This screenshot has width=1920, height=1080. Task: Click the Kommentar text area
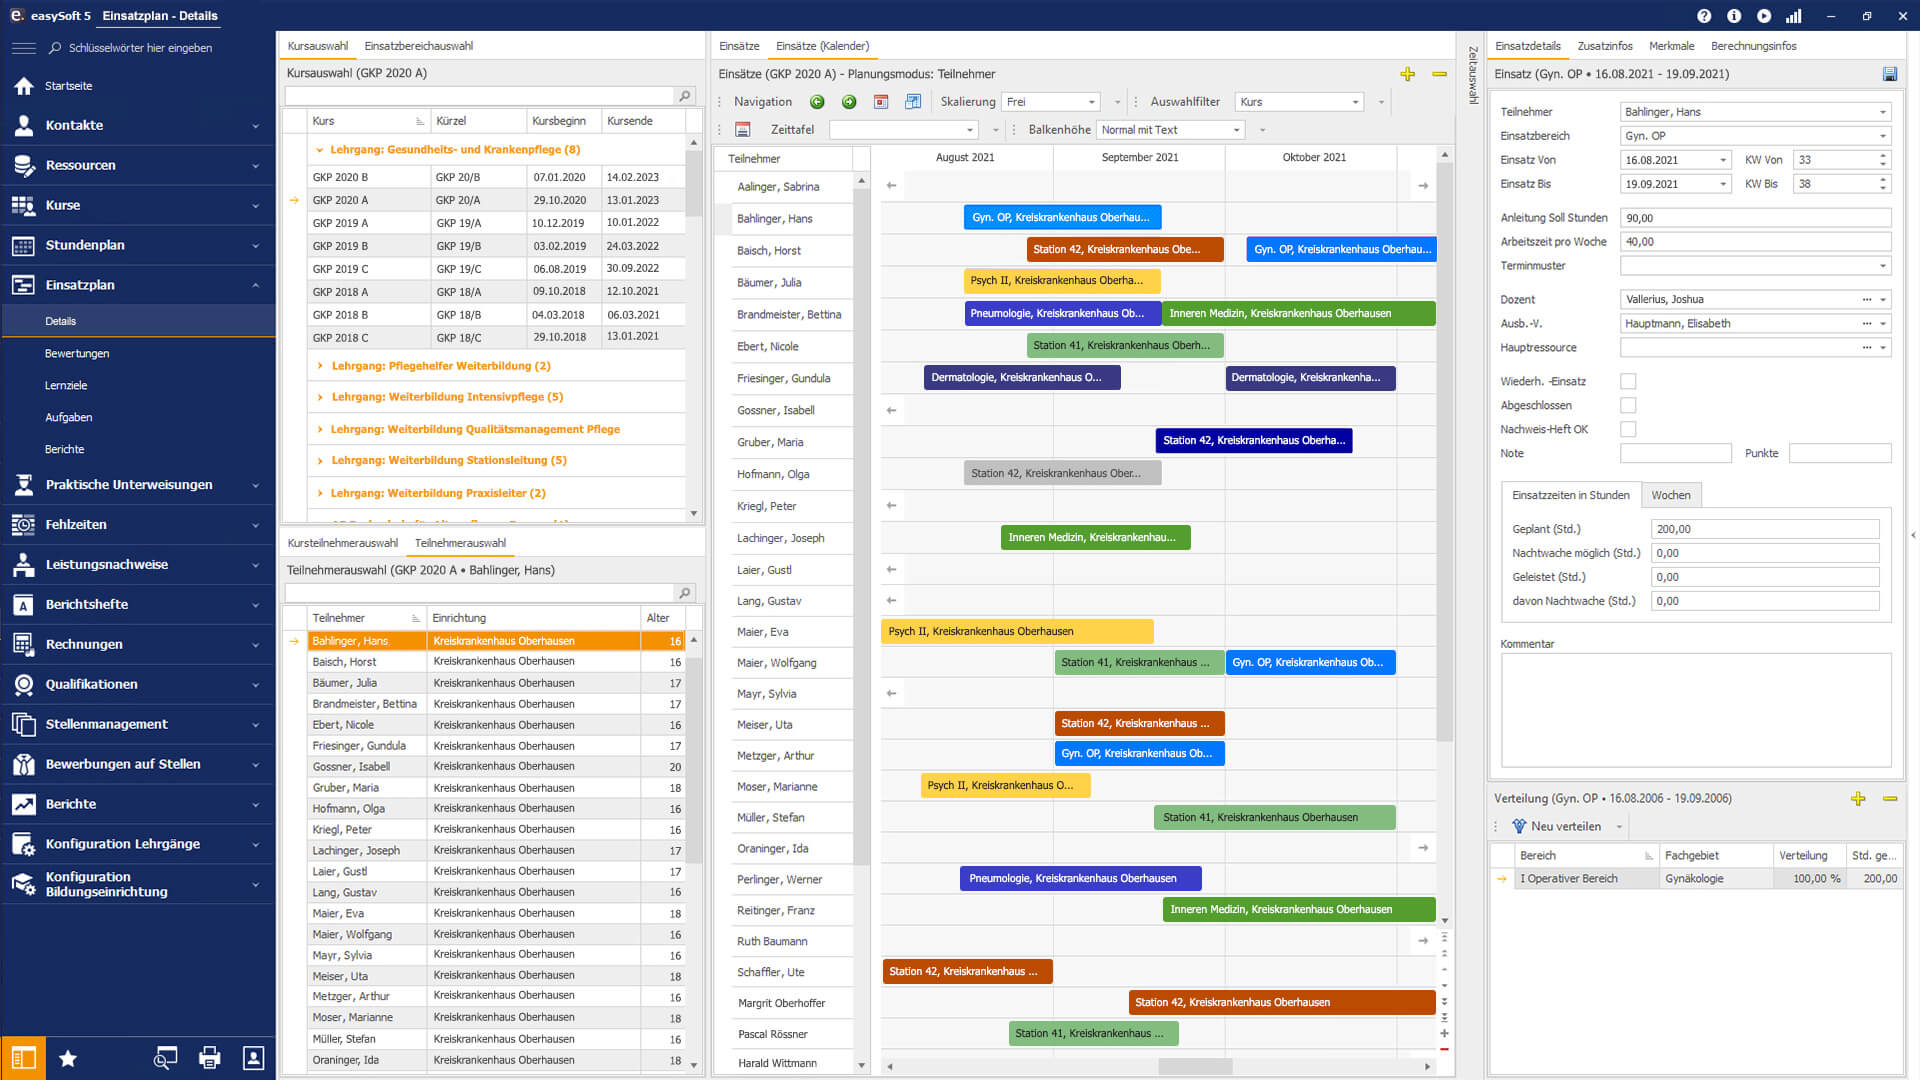tap(1695, 709)
